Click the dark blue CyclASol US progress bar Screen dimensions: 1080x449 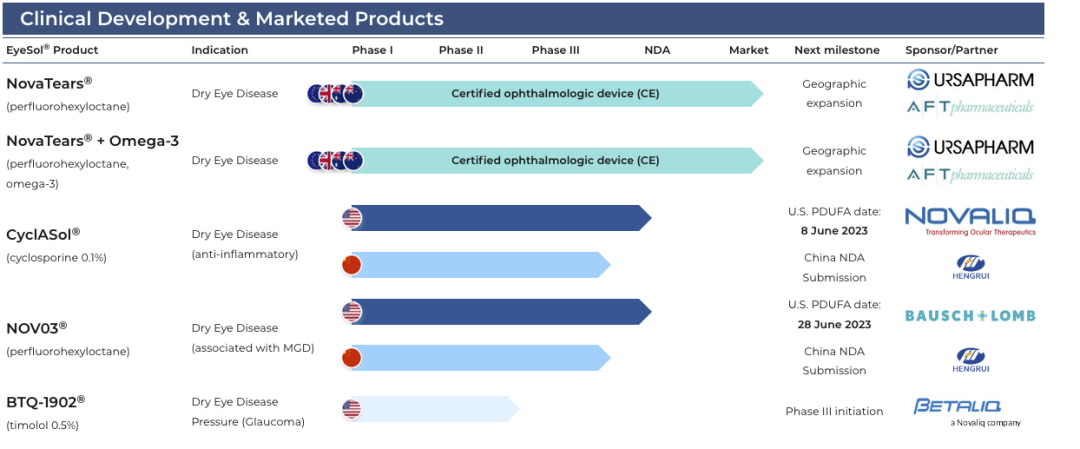click(x=500, y=218)
